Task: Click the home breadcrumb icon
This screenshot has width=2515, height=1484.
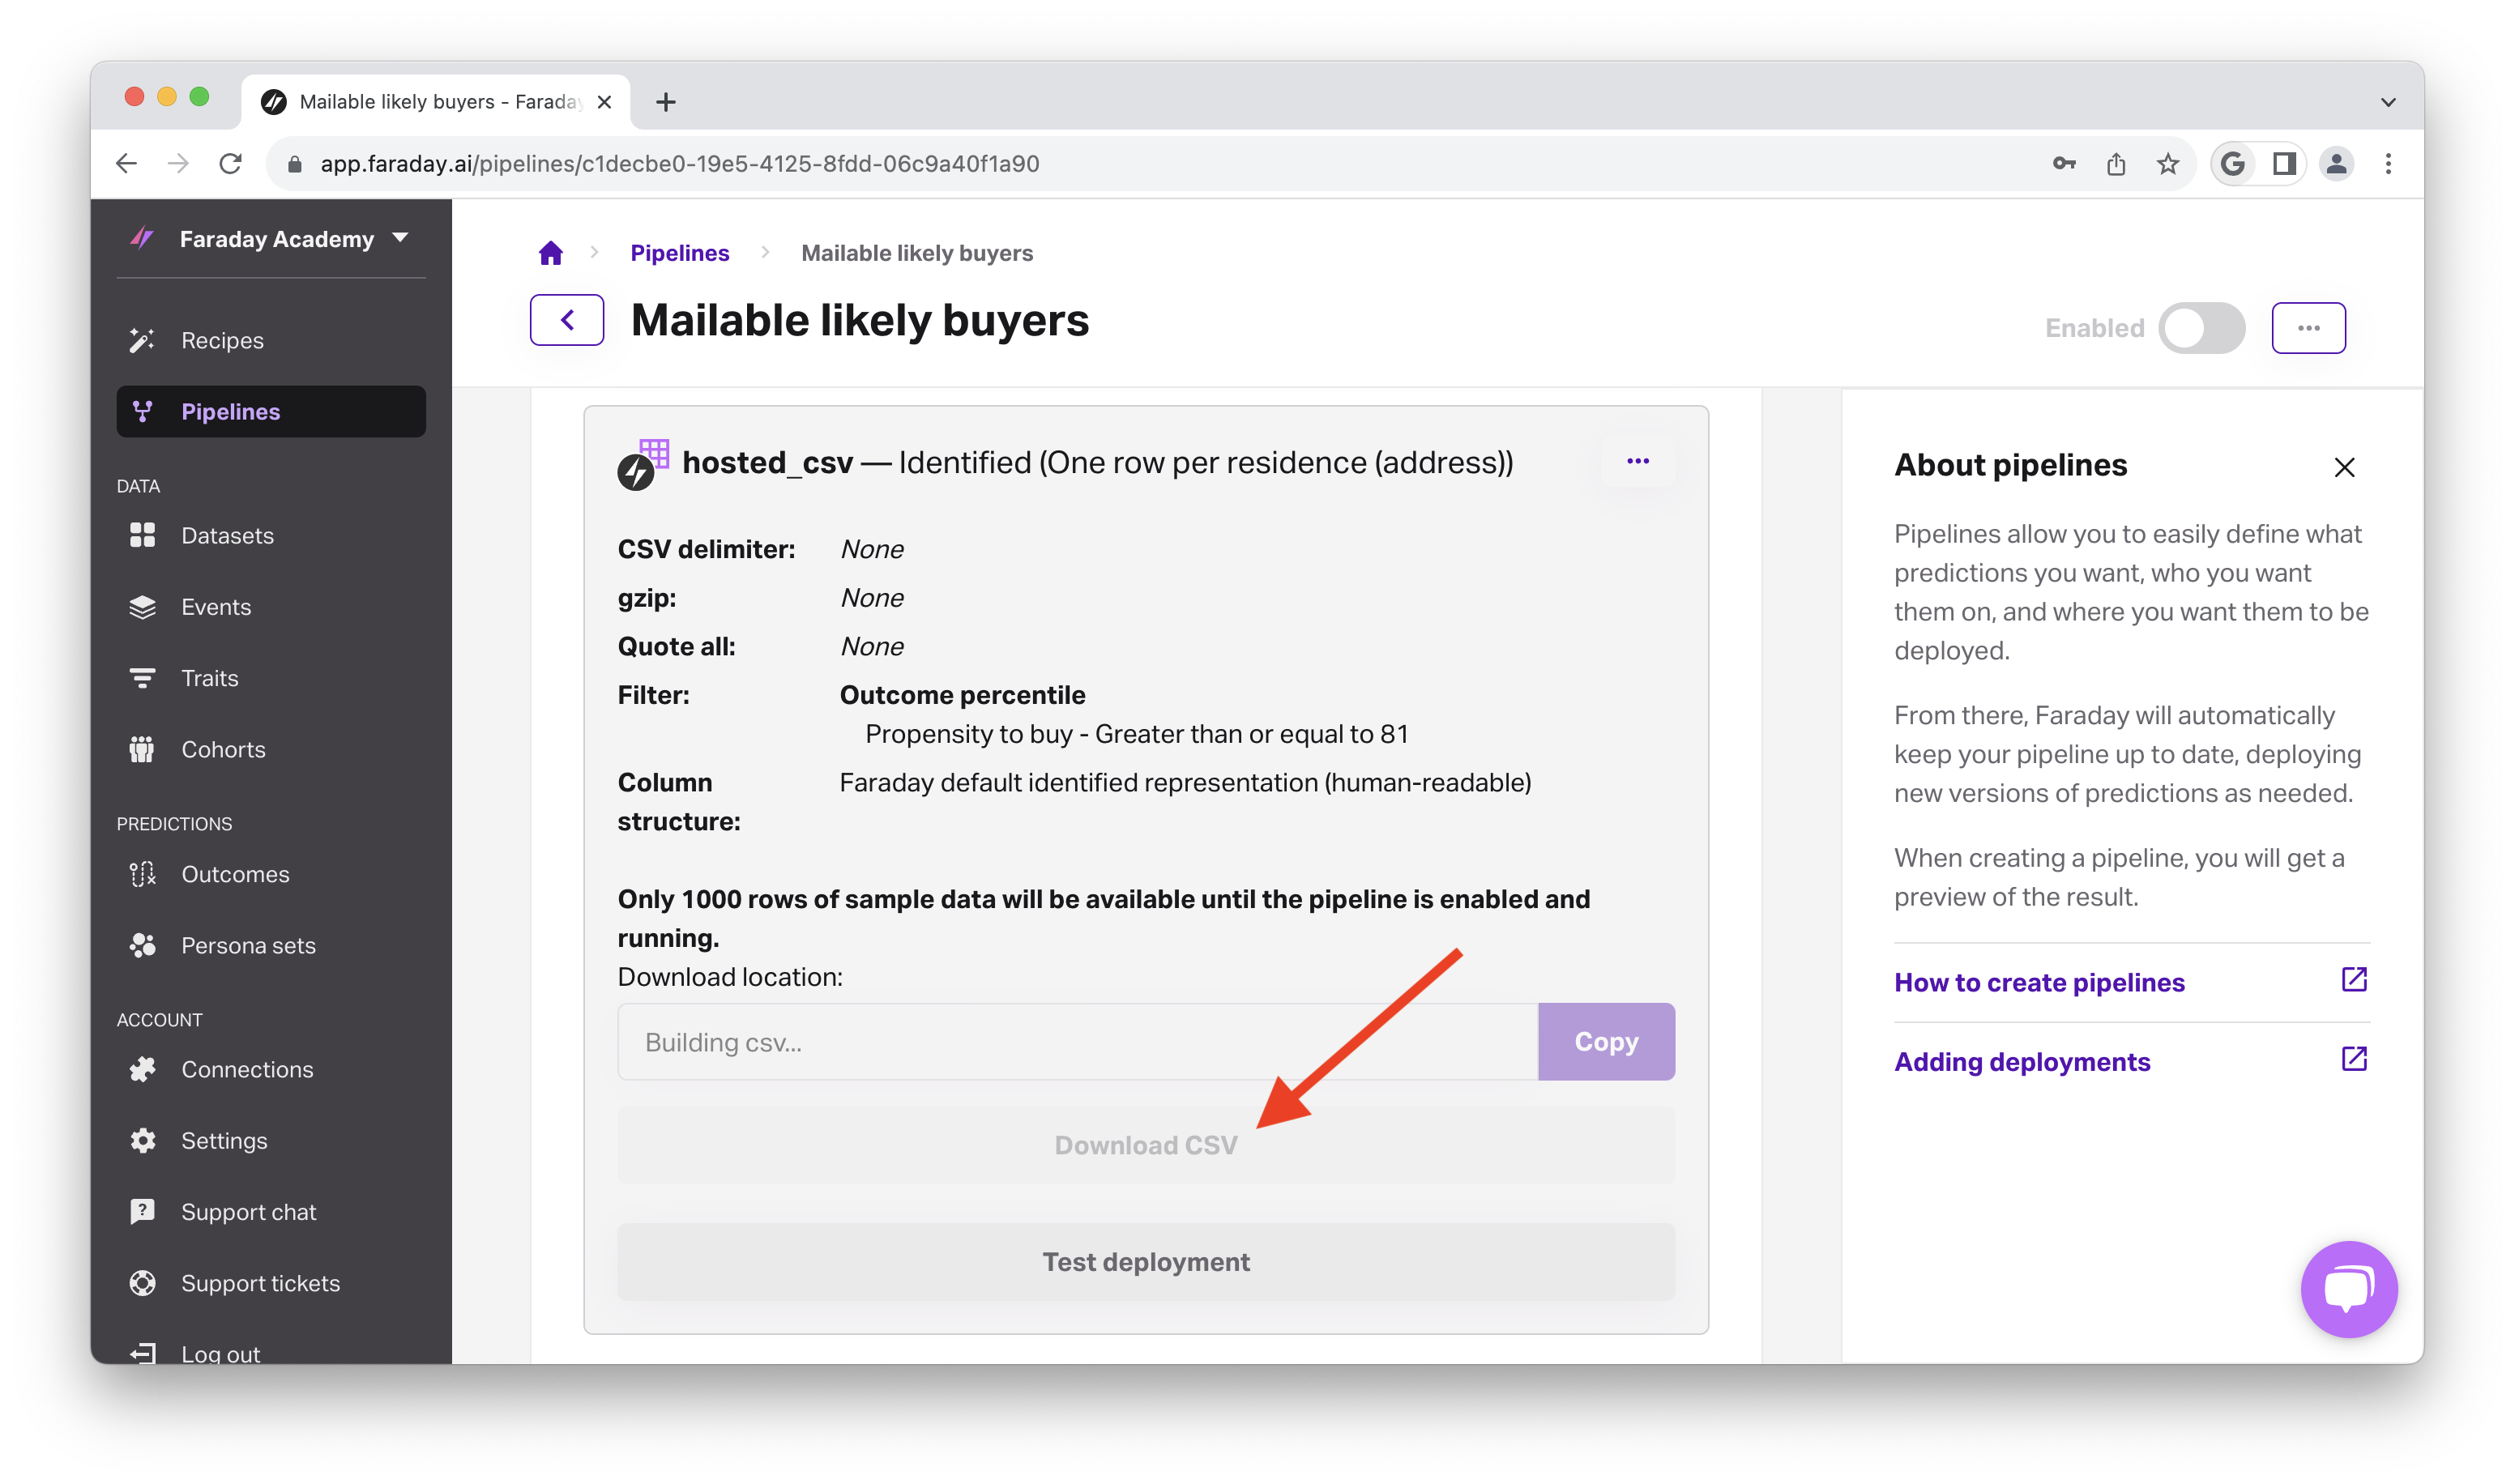Action: click(x=550, y=253)
